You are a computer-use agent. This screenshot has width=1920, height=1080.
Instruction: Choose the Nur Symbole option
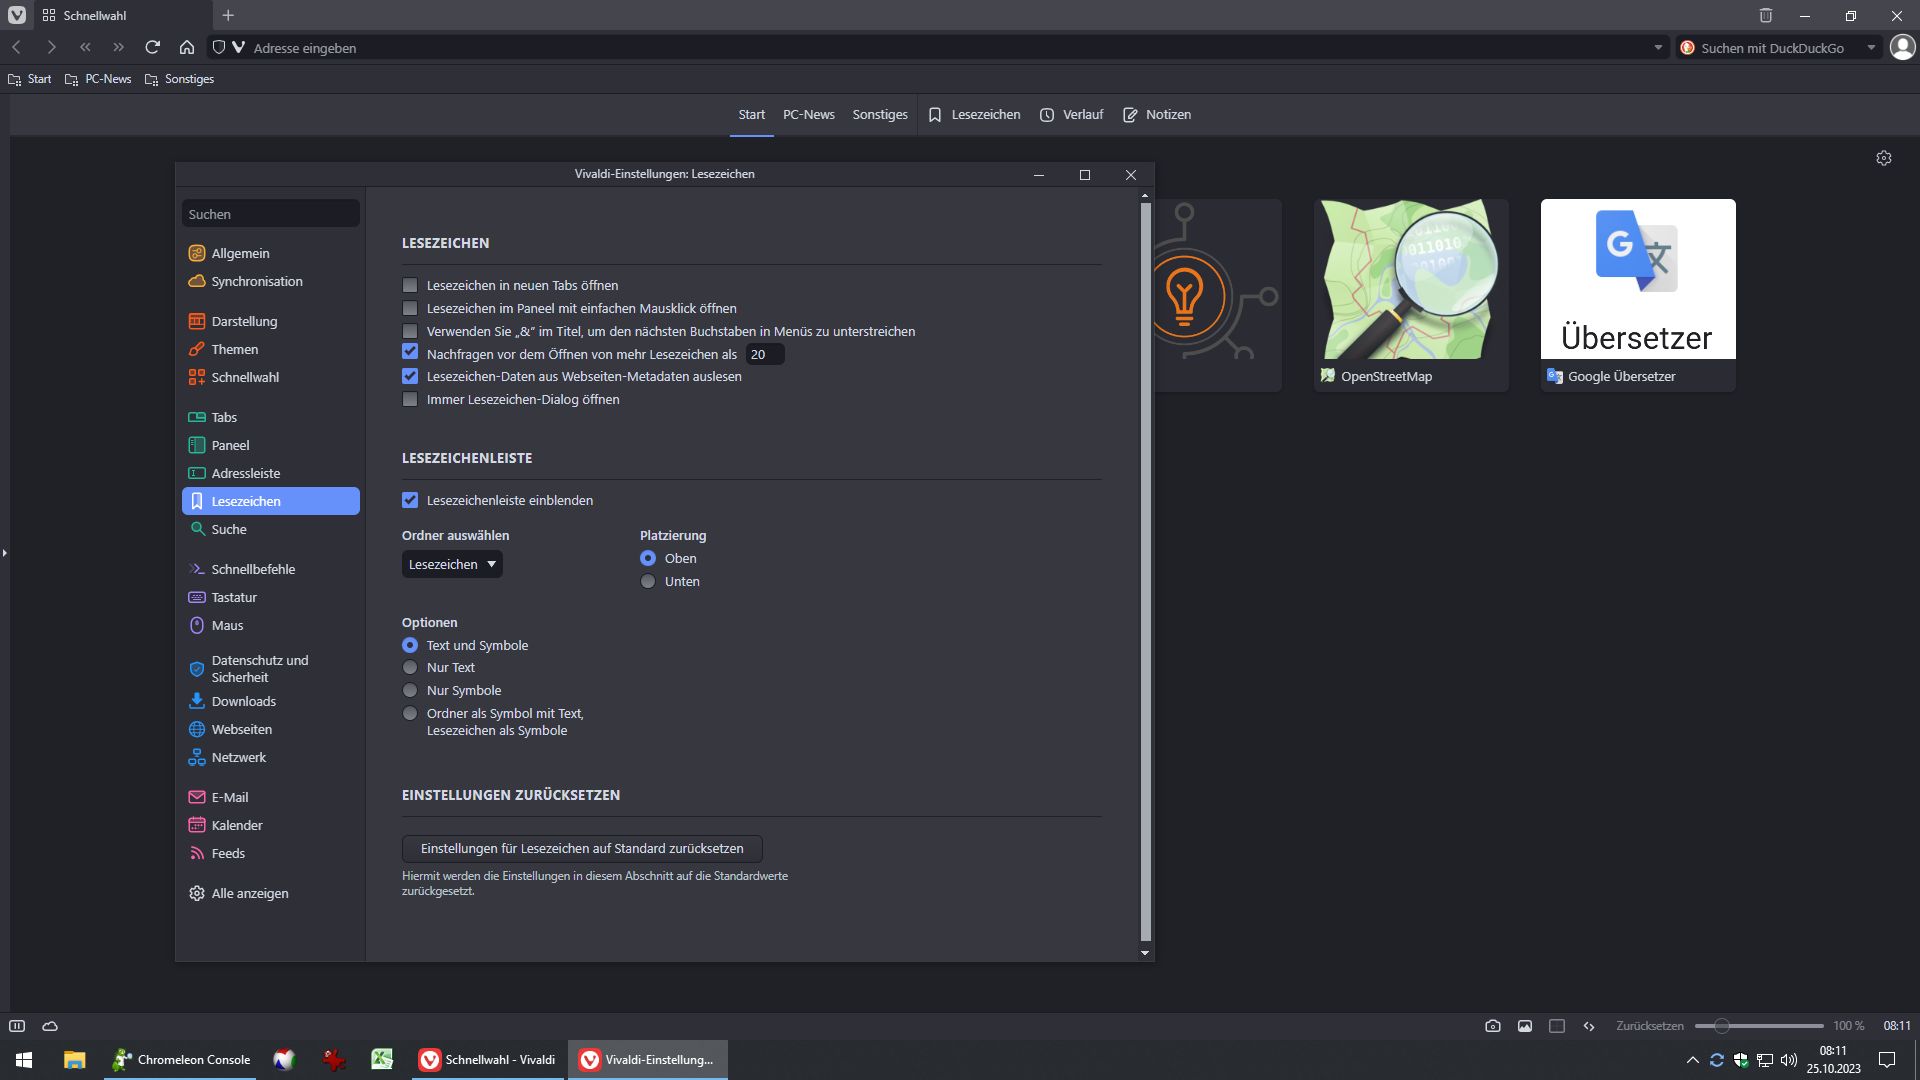(x=410, y=691)
